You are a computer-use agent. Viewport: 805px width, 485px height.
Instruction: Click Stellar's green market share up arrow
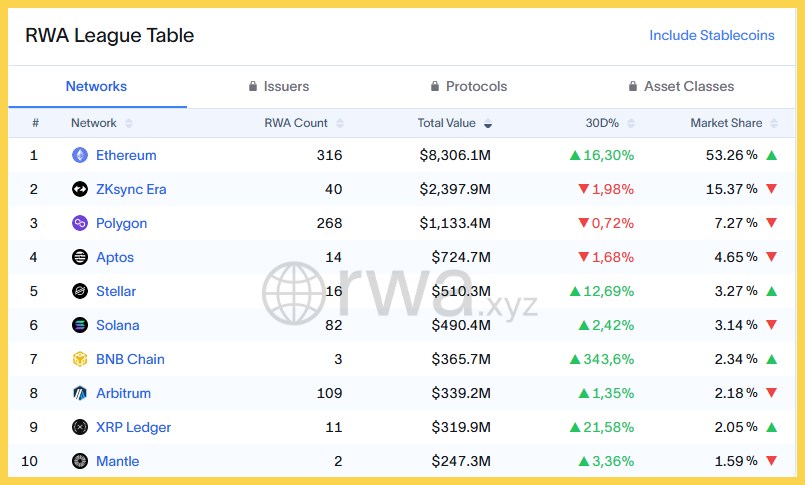click(771, 291)
